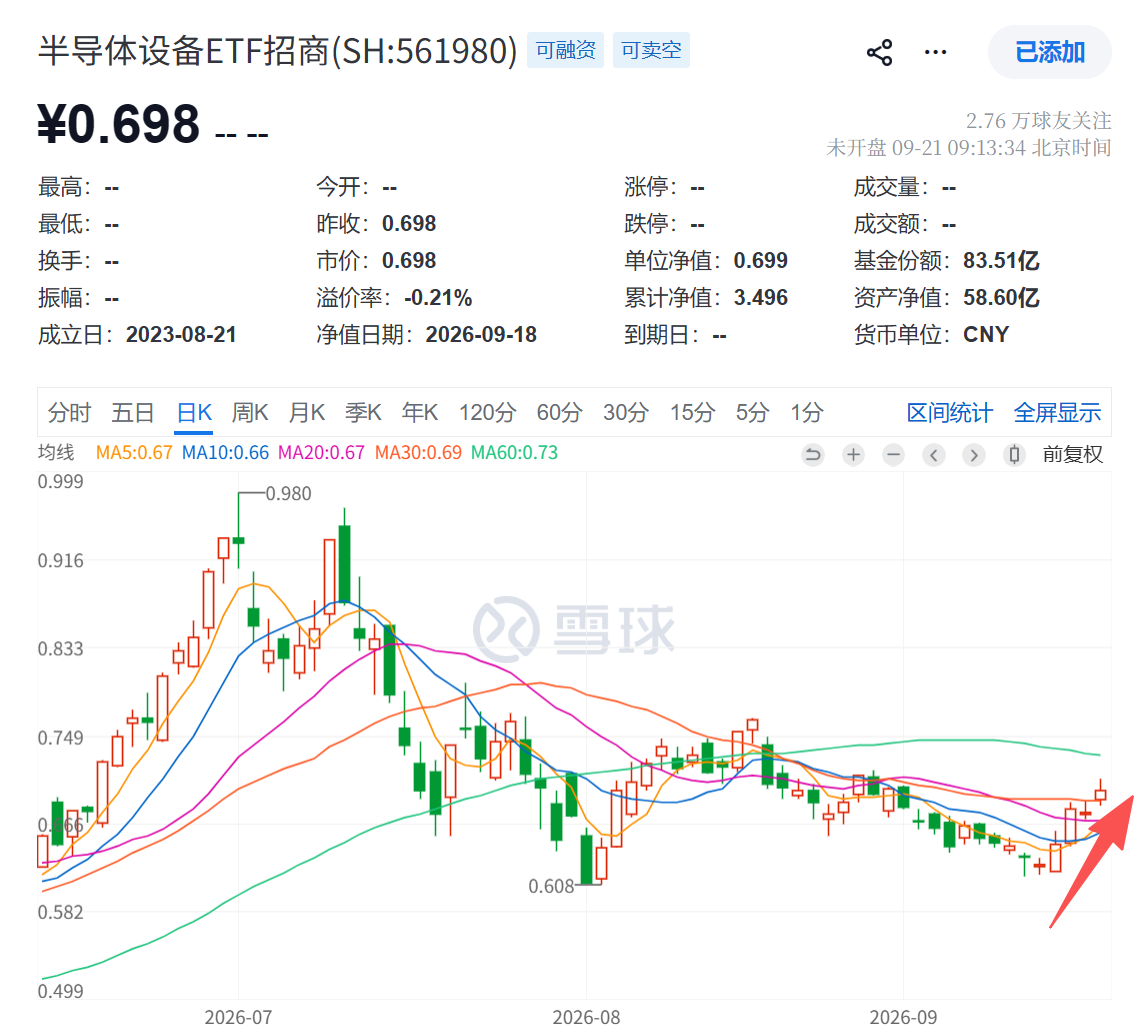
Task: Select the 日K tab
Action: 194,413
